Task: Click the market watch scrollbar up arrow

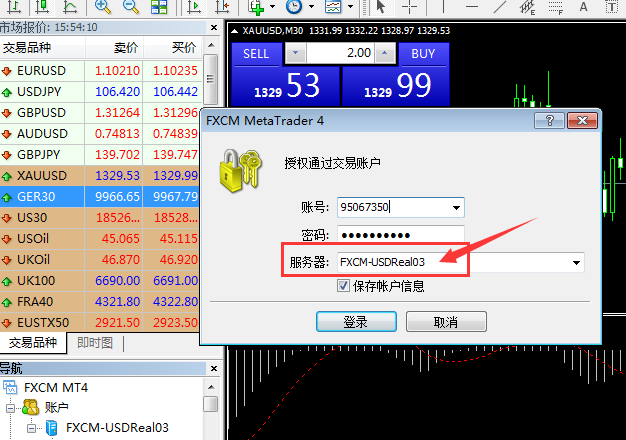Action: pos(211,45)
